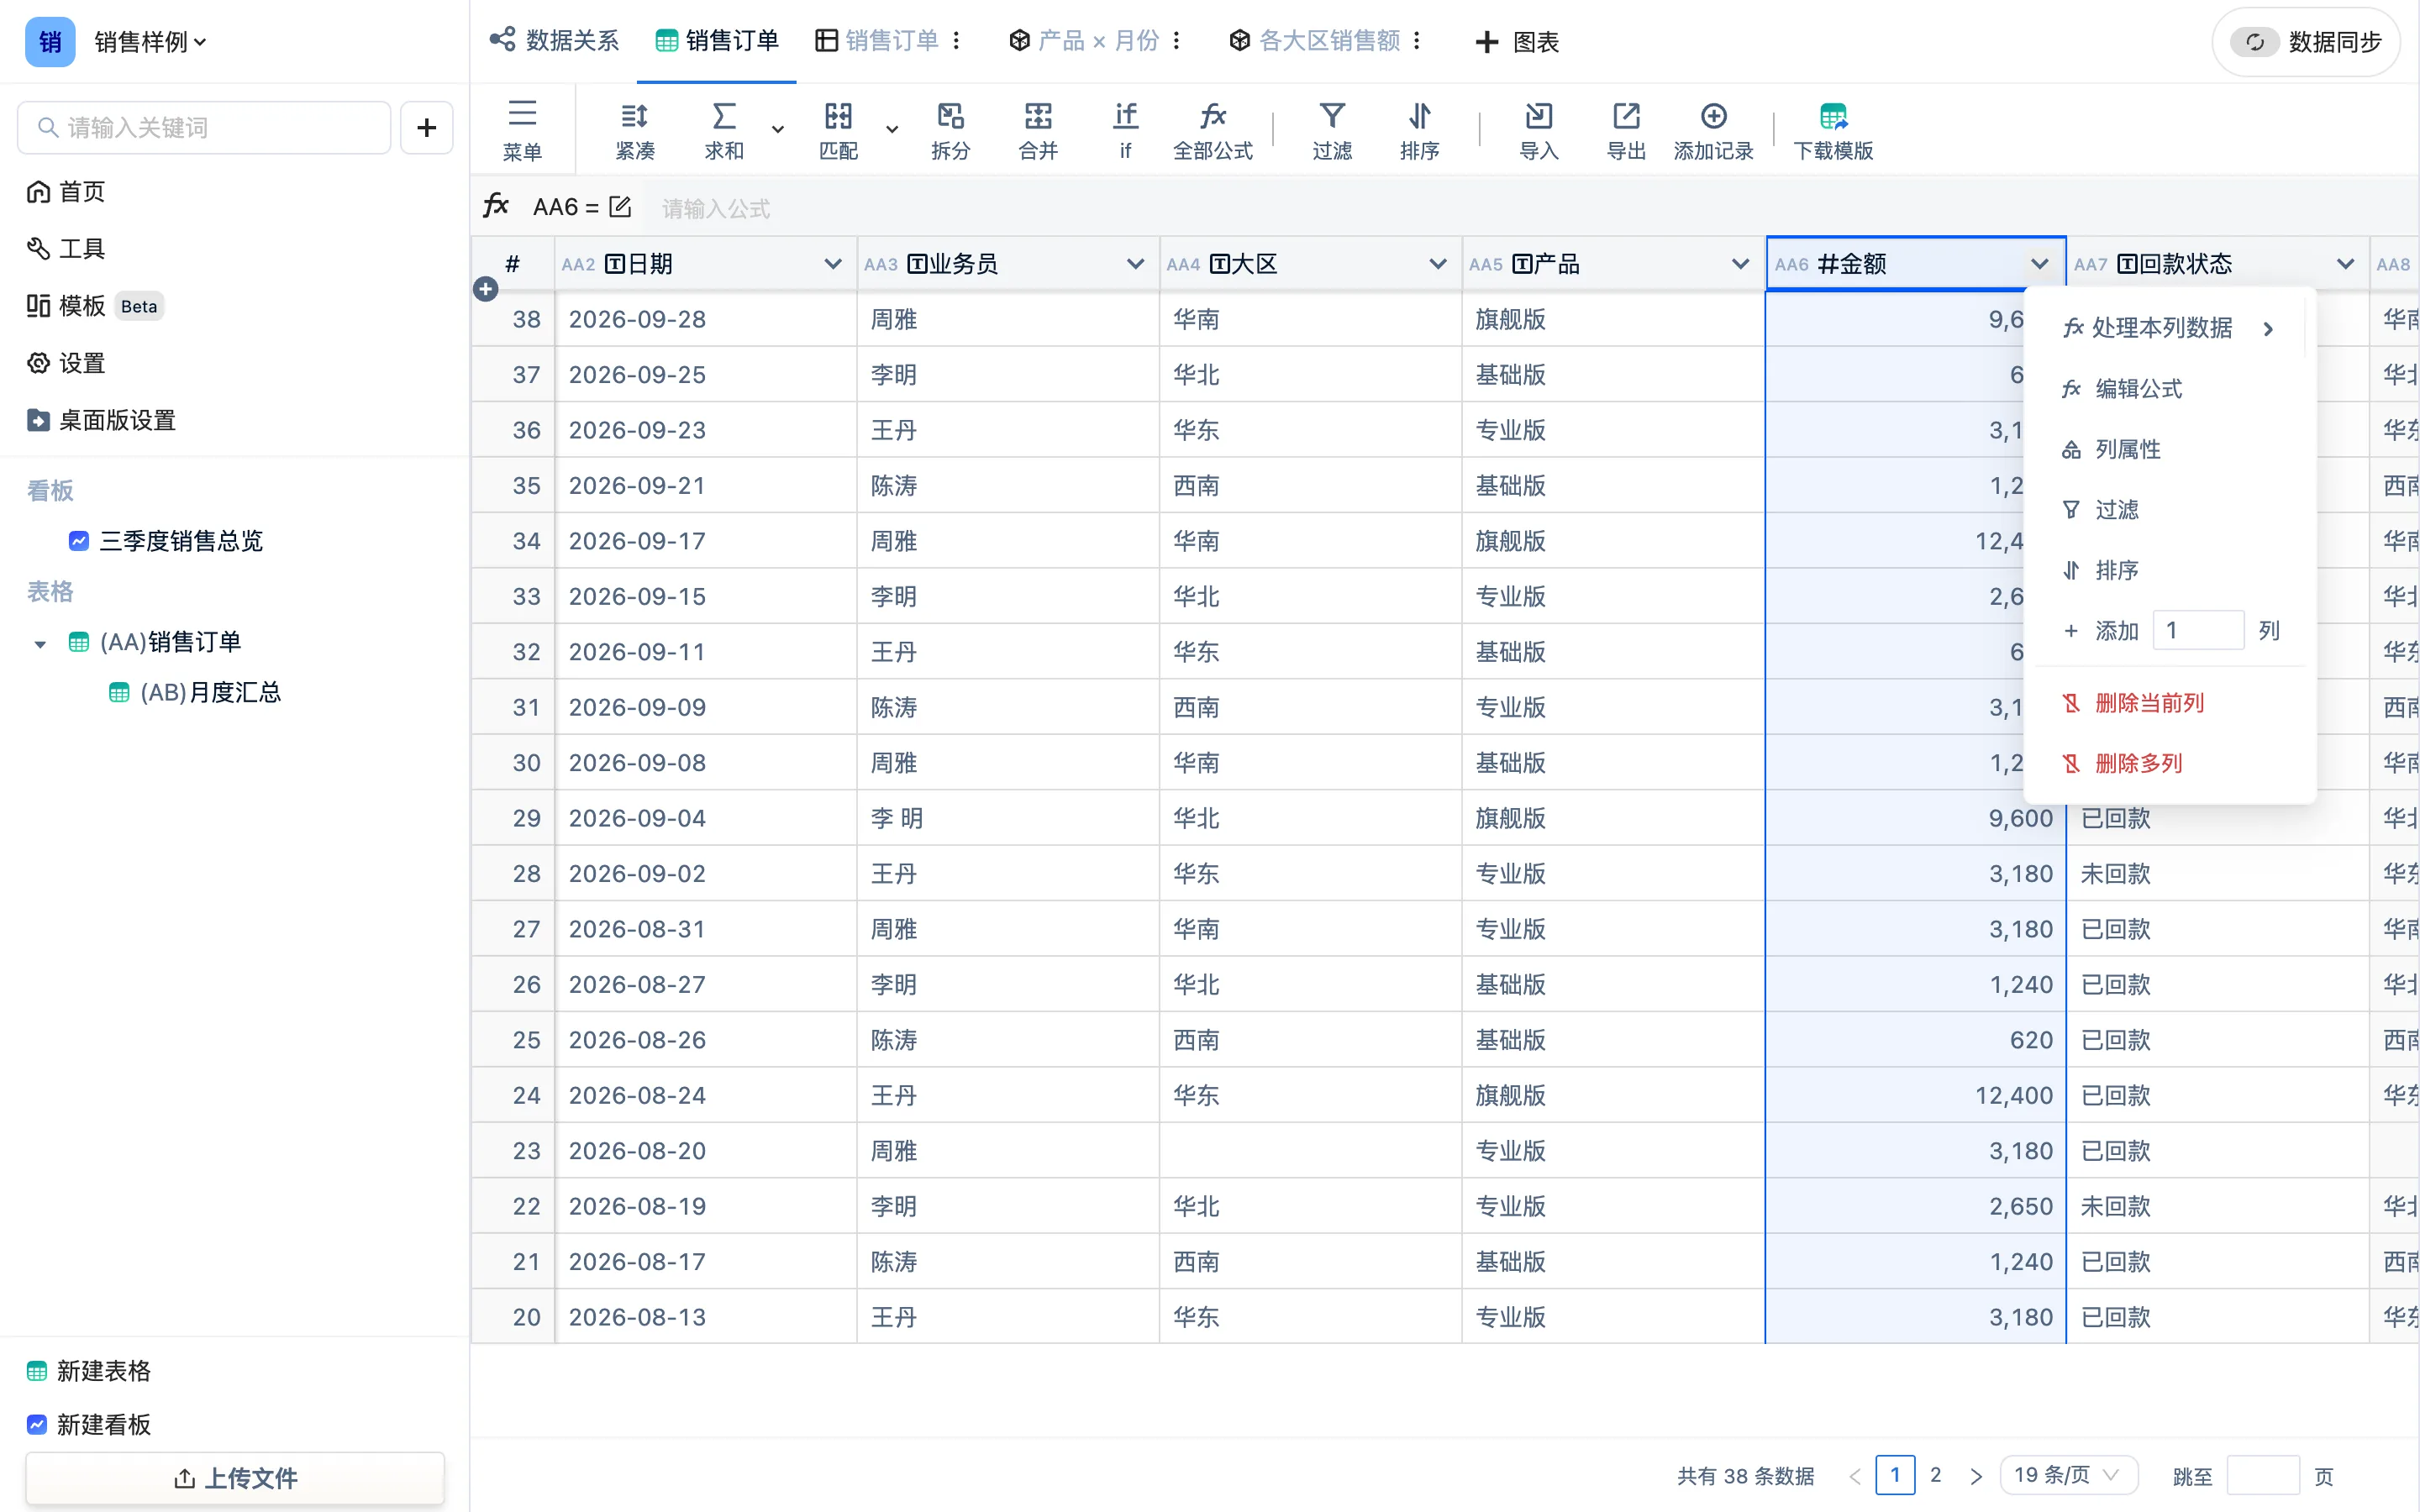Open the 大区 column dropdown arrow

(x=1437, y=264)
